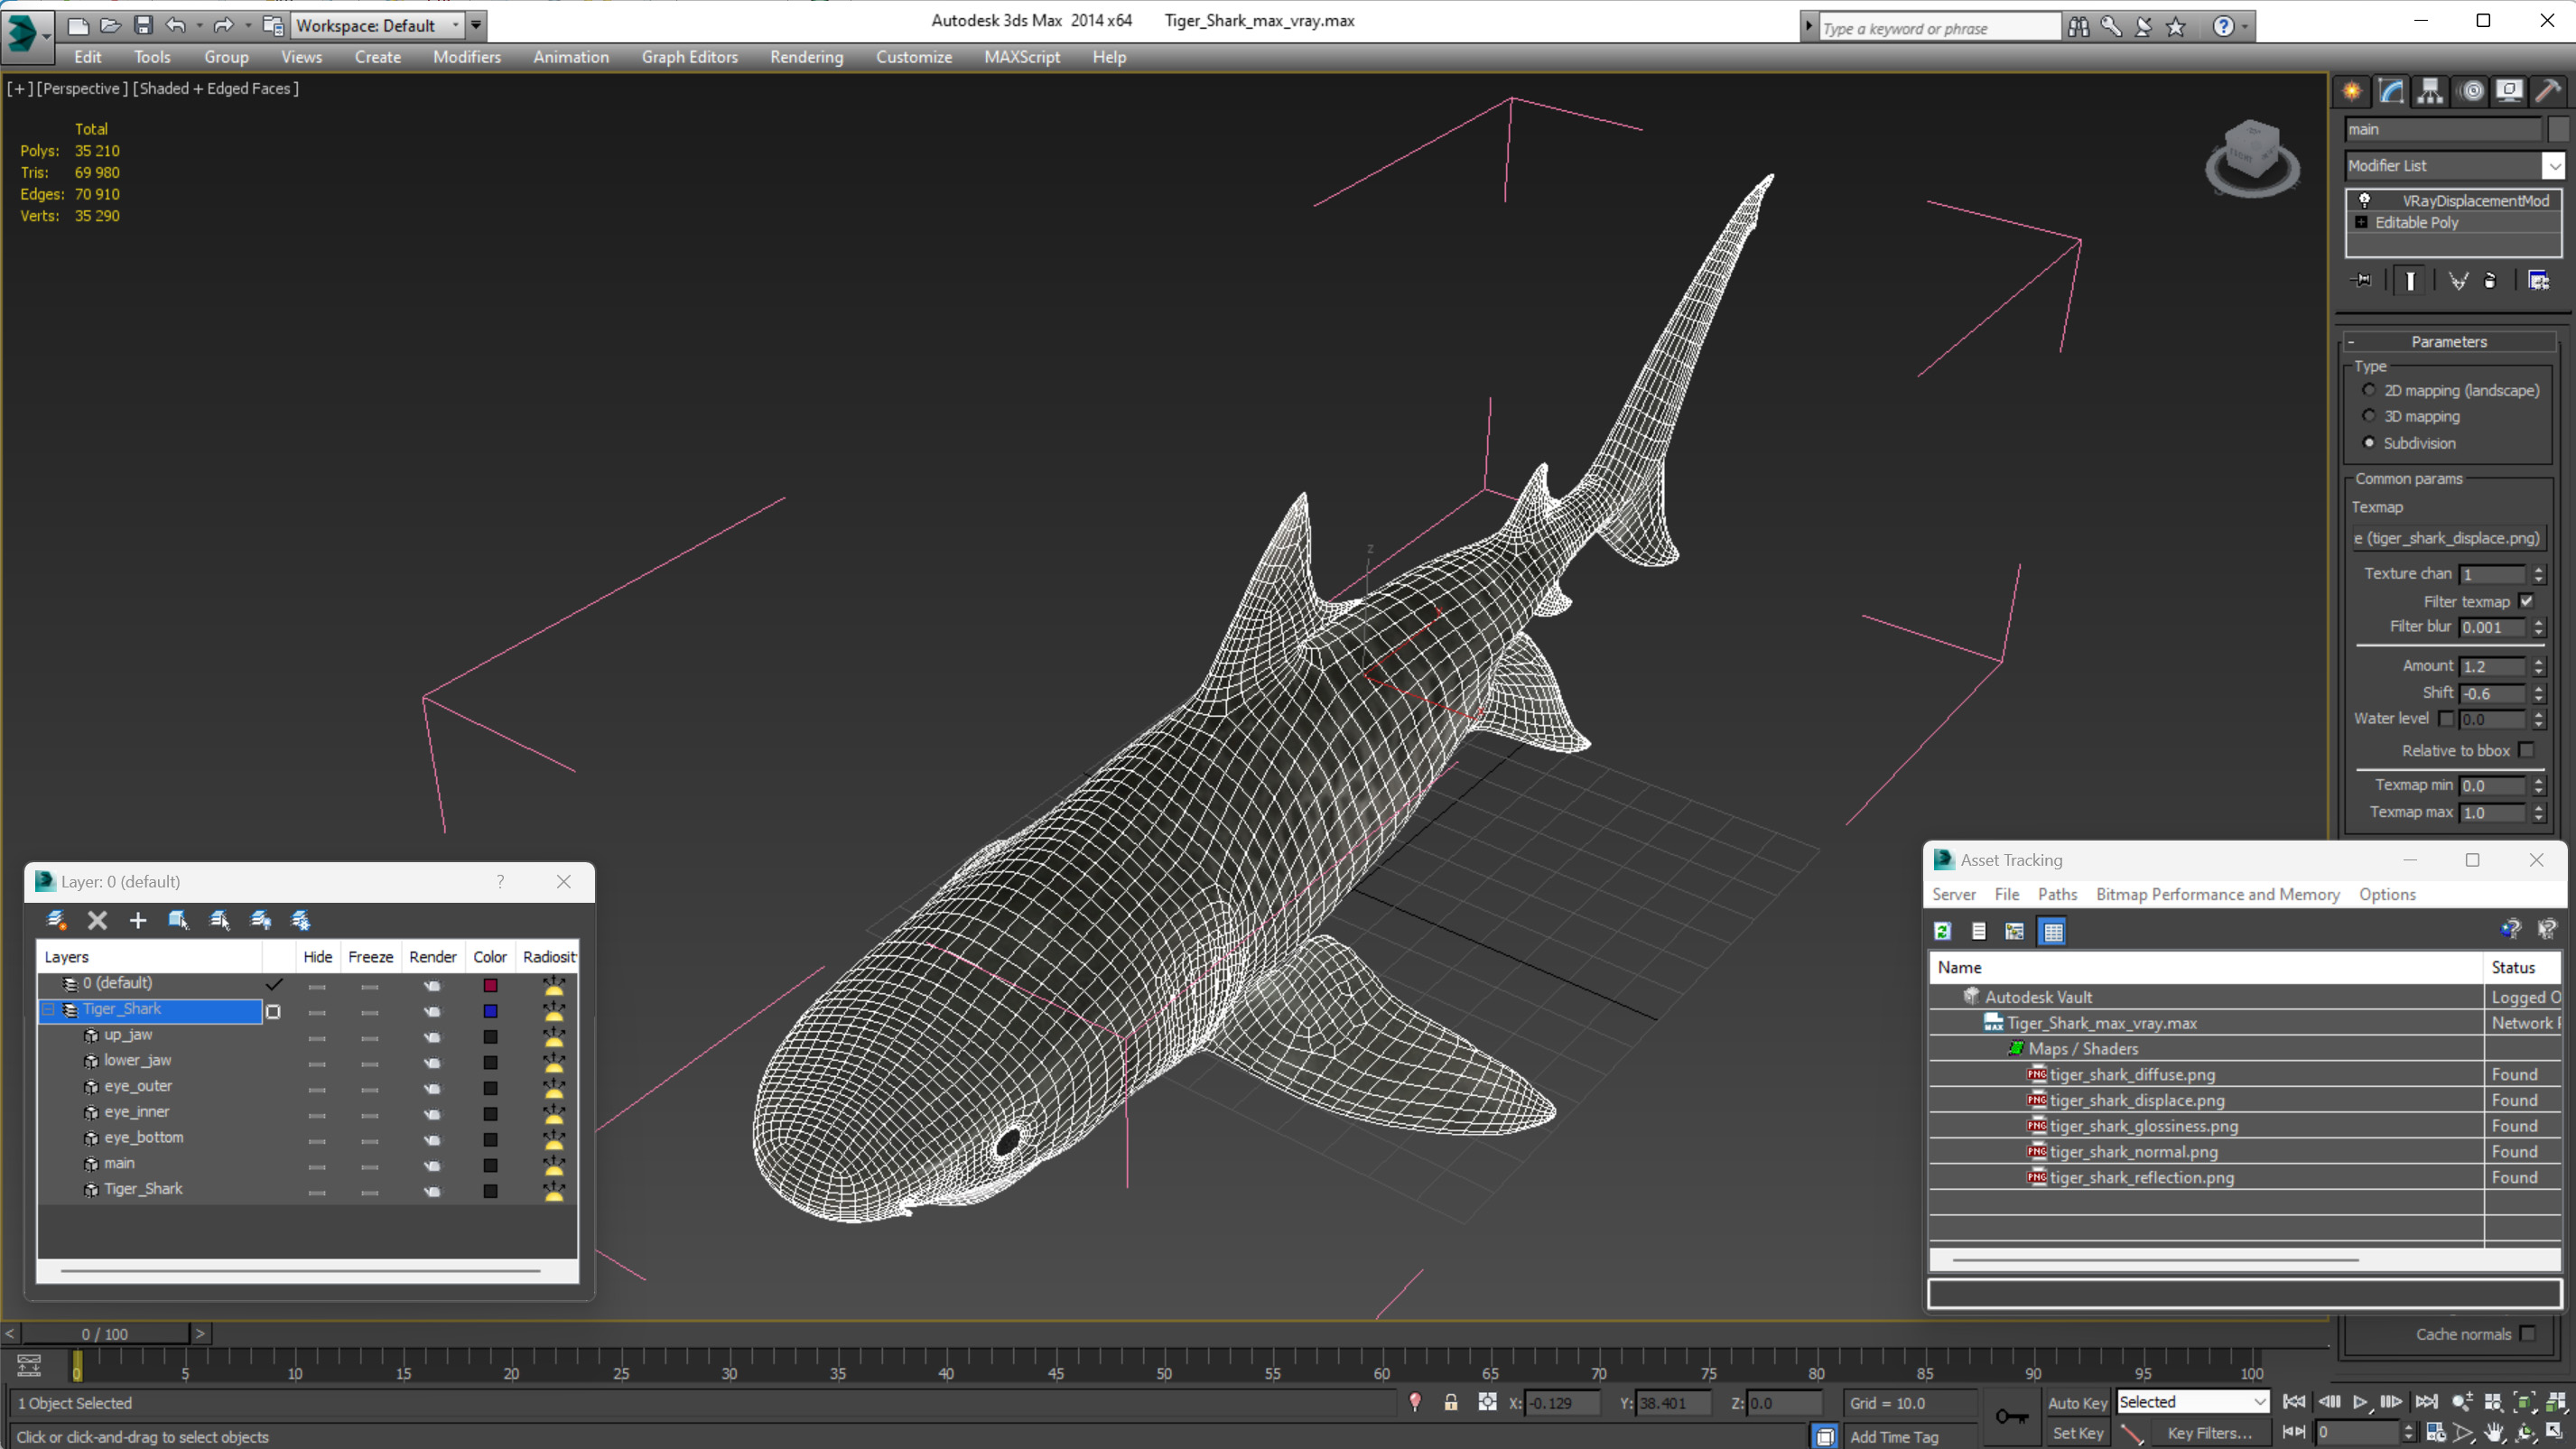Open the Create command panel tab
Viewport: 2576px width, 1449px height.
[2352, 91]
